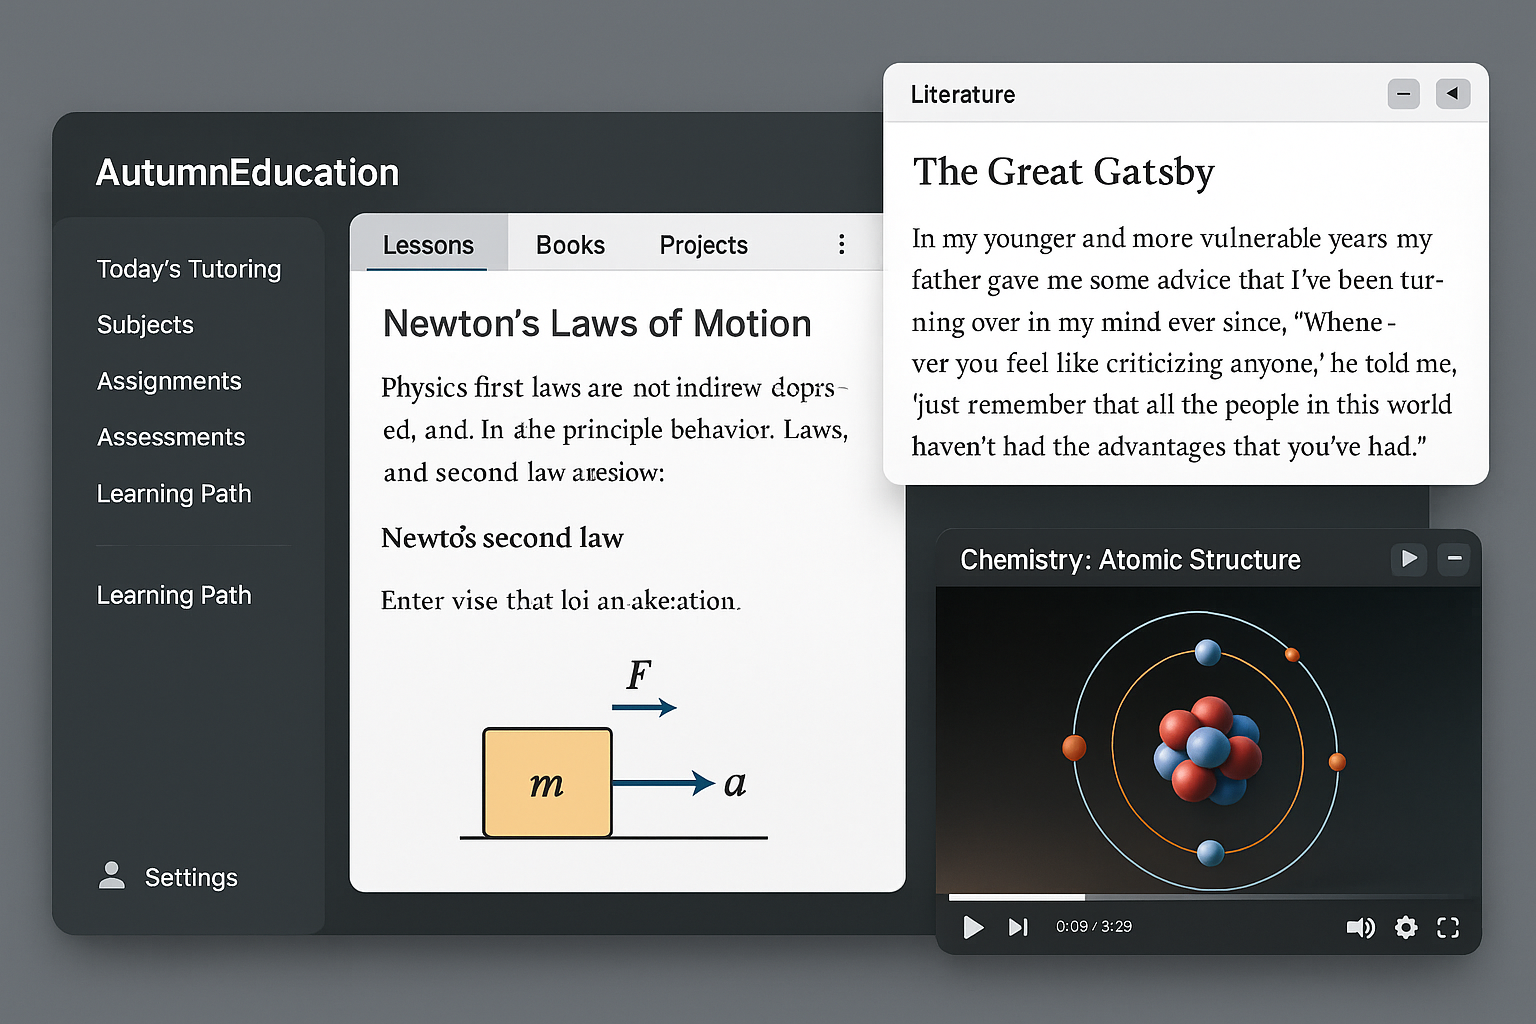Open the video quality settings gear

[x=1406, y=927]
